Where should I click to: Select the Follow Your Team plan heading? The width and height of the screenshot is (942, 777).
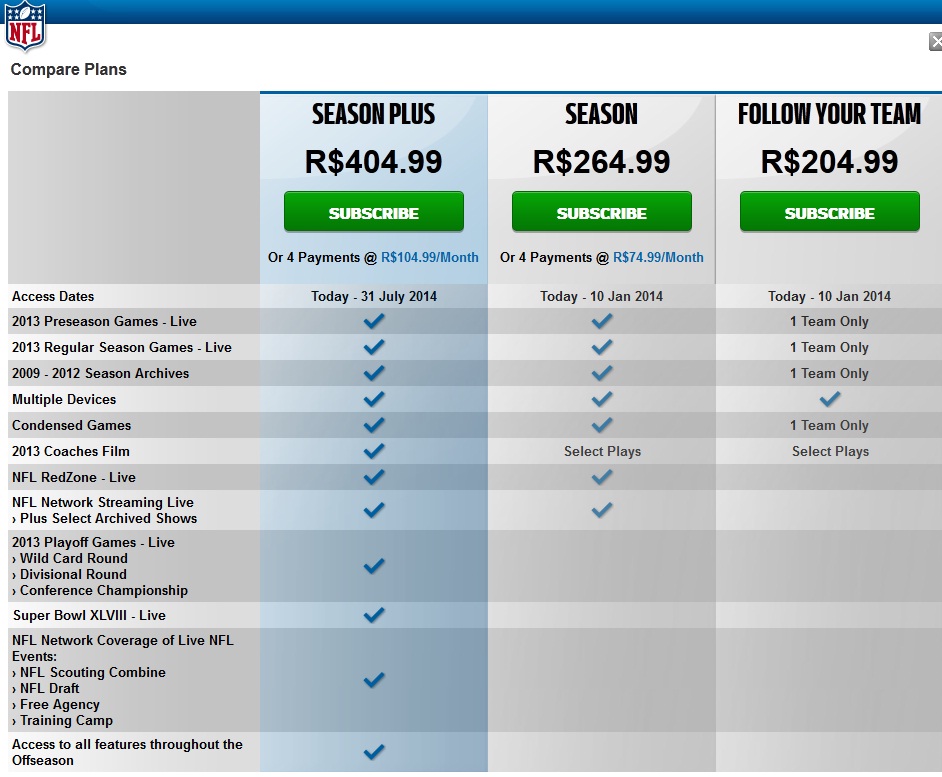click(x=830, y=114)
